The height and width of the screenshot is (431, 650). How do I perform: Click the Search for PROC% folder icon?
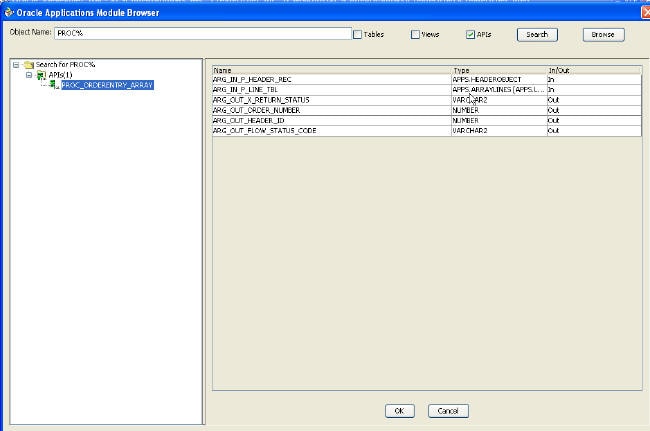[29, 65]
